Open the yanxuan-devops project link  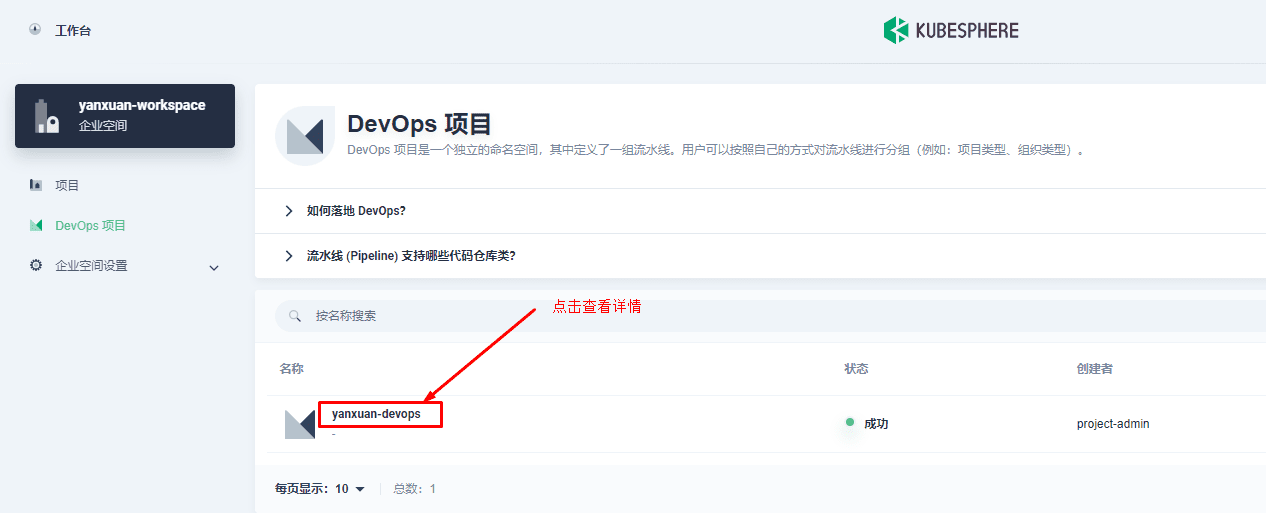coord(376,414)
